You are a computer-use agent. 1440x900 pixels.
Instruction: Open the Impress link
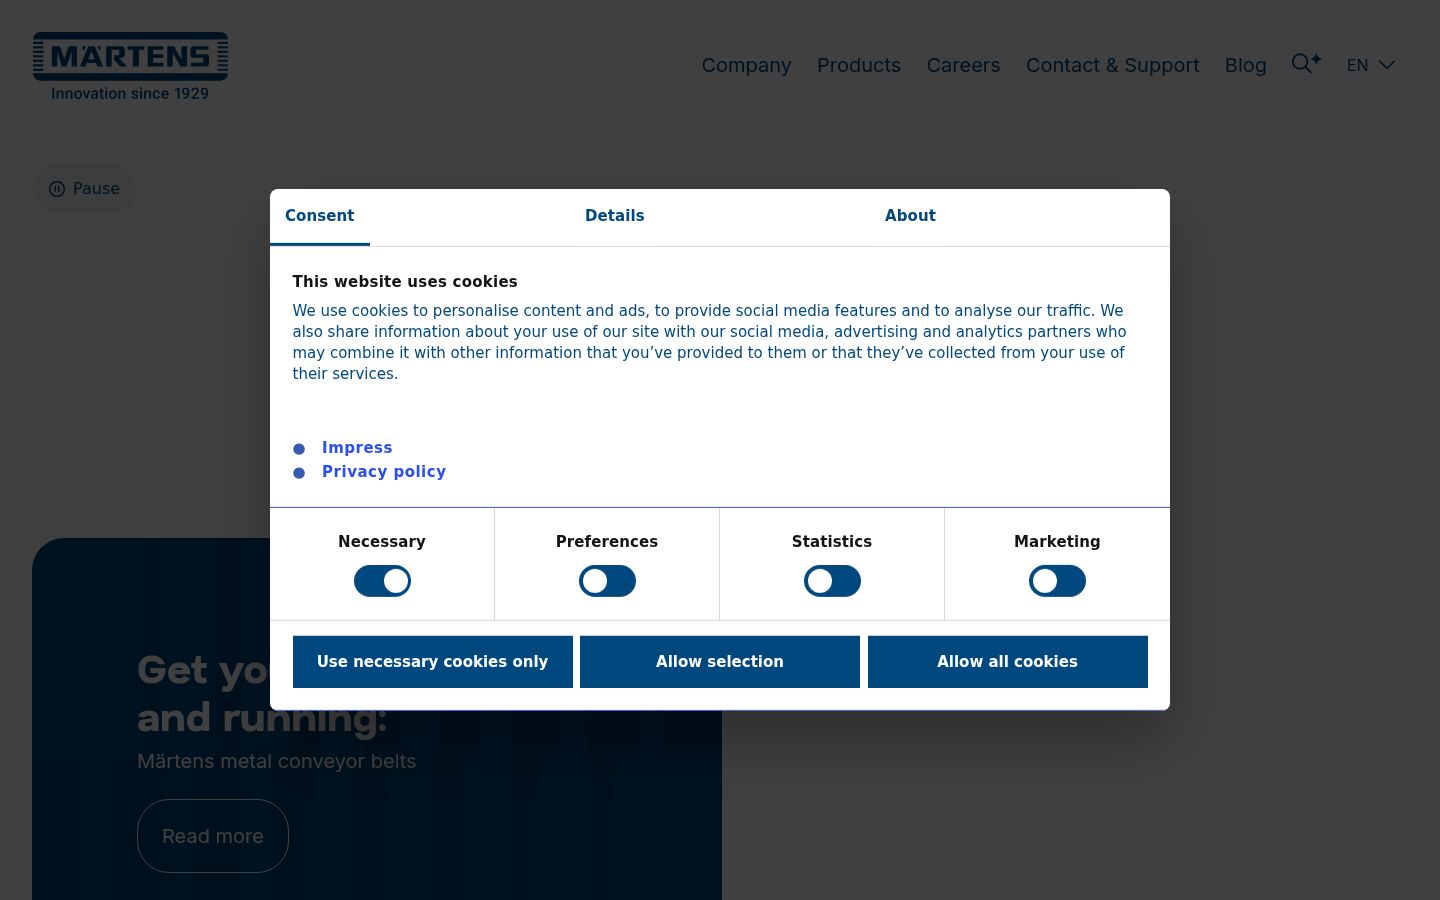(x=357, y=448)
